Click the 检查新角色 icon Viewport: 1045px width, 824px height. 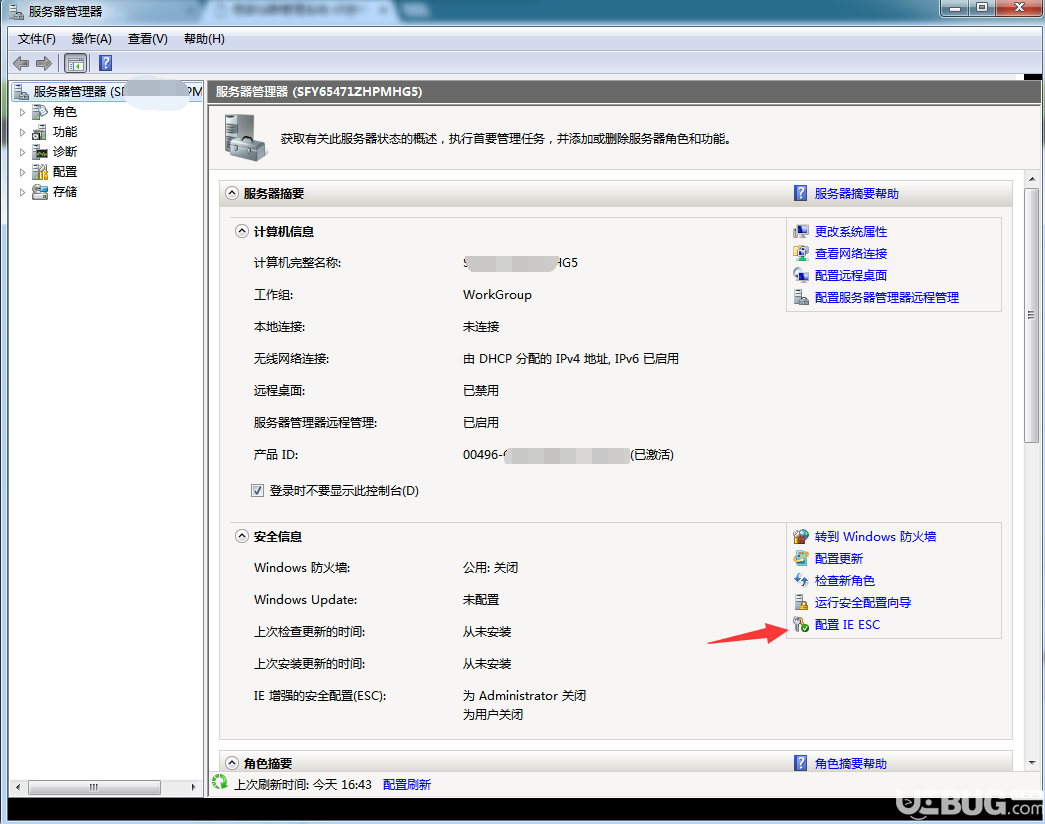(x=800, y=581)
